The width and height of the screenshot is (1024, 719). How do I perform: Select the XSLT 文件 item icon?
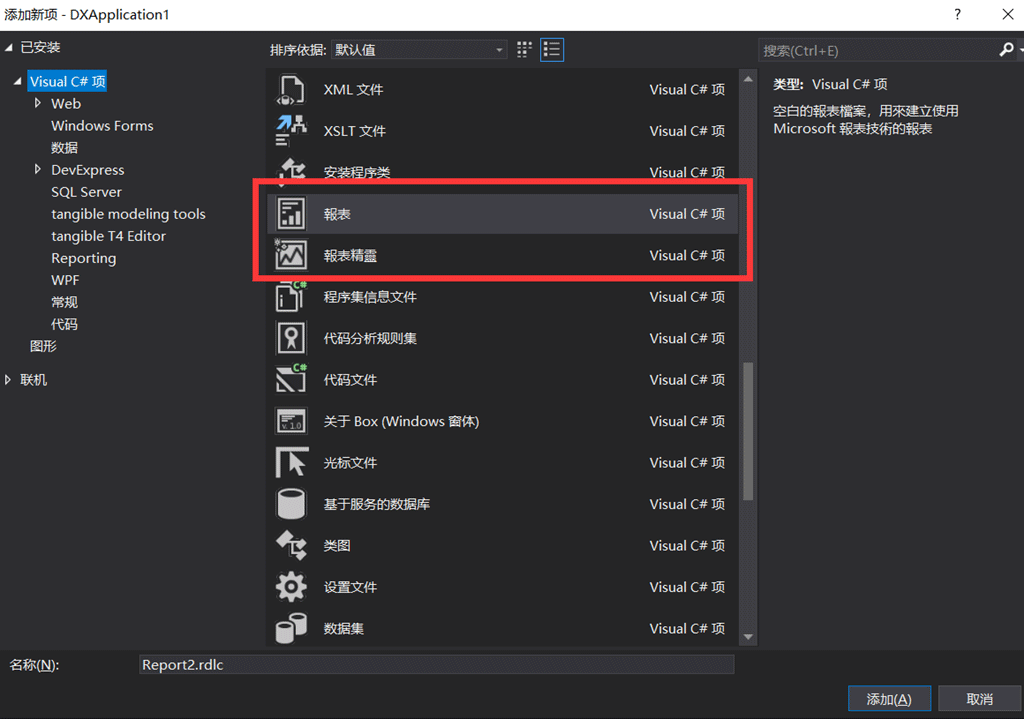[291, 131]
